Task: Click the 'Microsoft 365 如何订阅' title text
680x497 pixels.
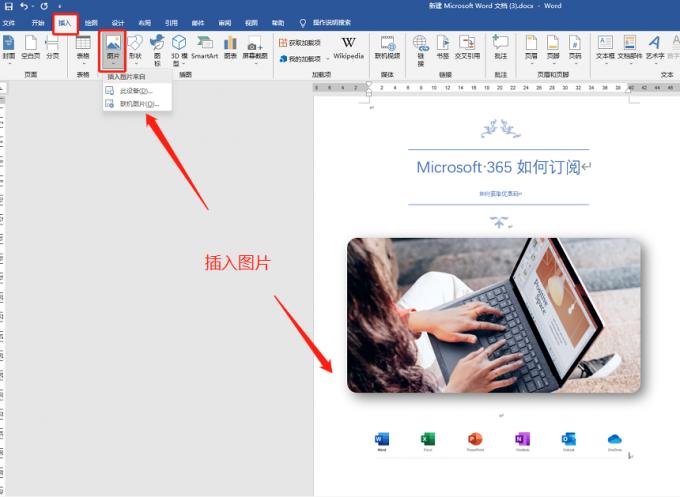Action: coord(498,167)
